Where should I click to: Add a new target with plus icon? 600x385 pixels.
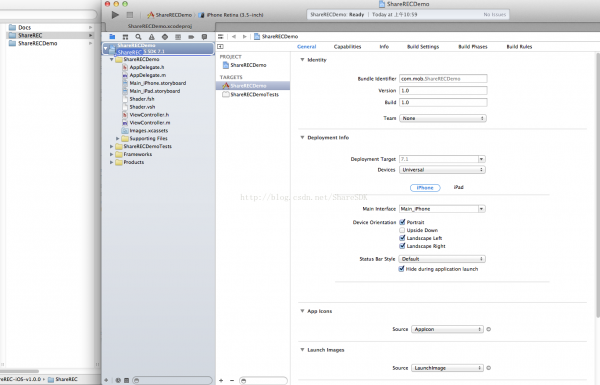[221, 380]
